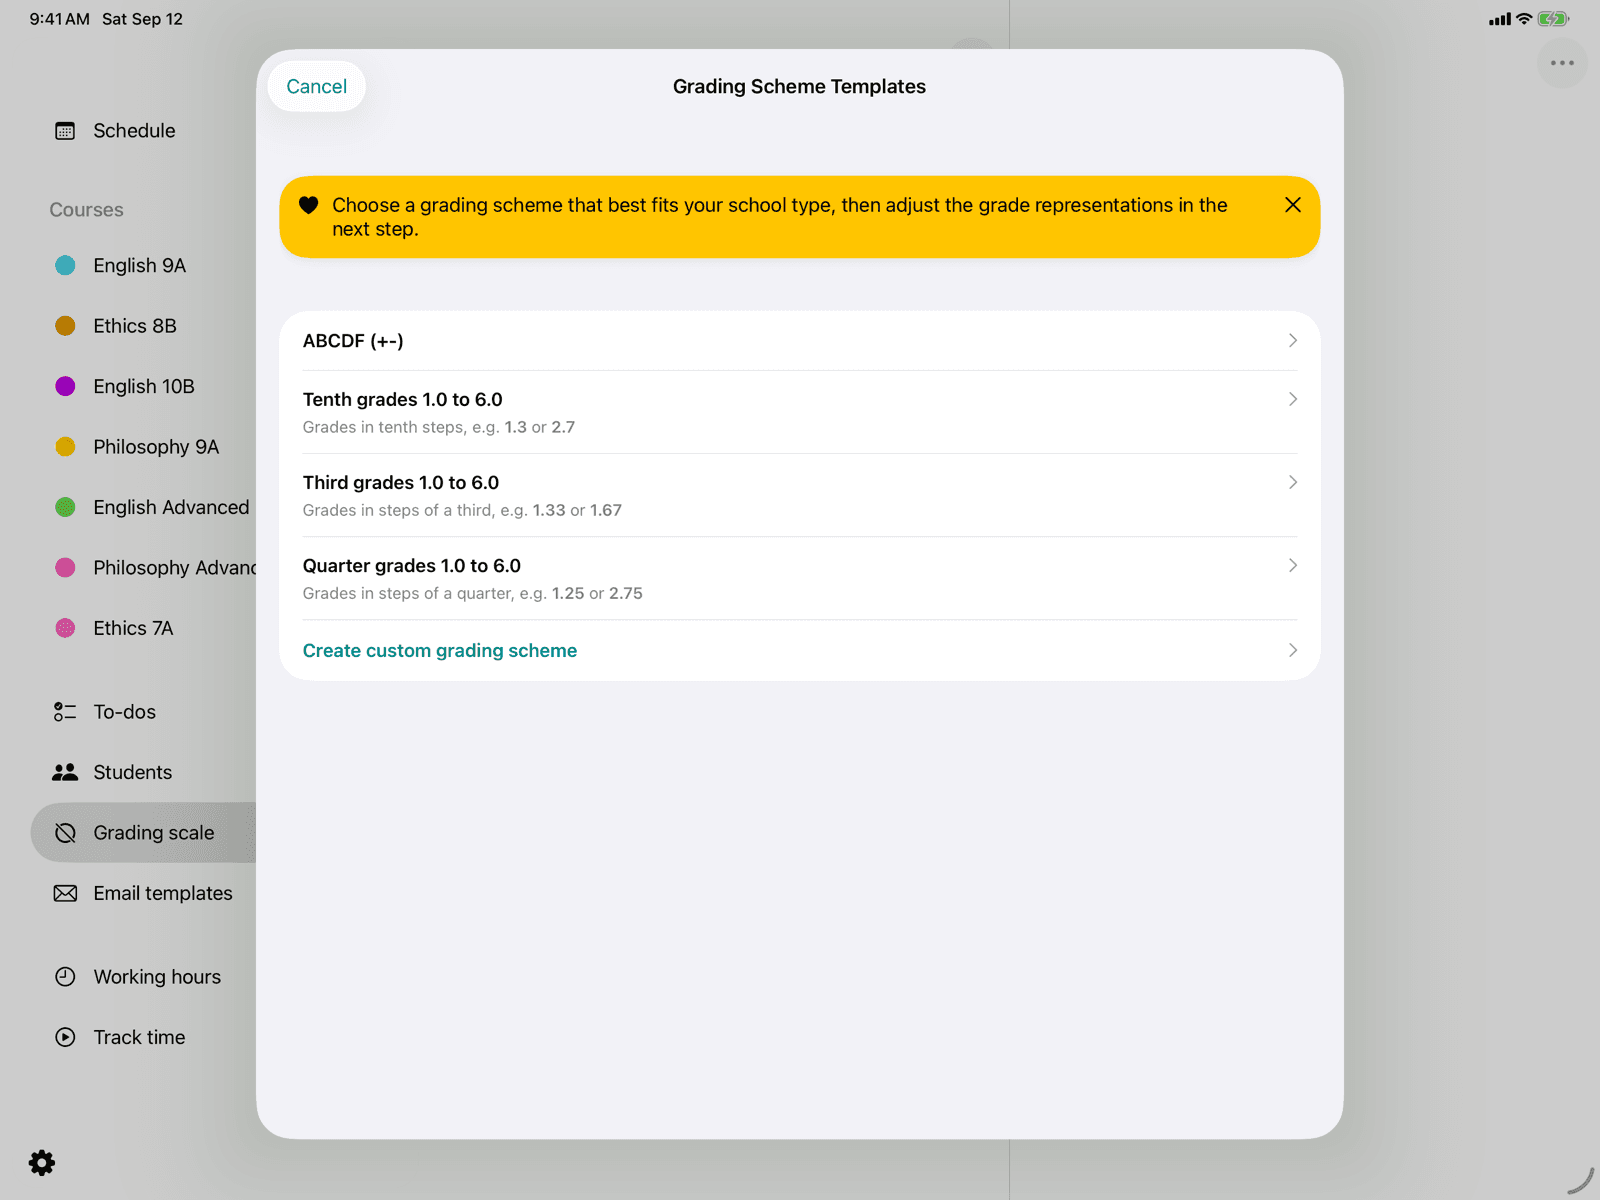This screenshot has height=1200, width=1600.
Task: Choose Third grades 1.0 to 6.0
Action: (800, 495)
